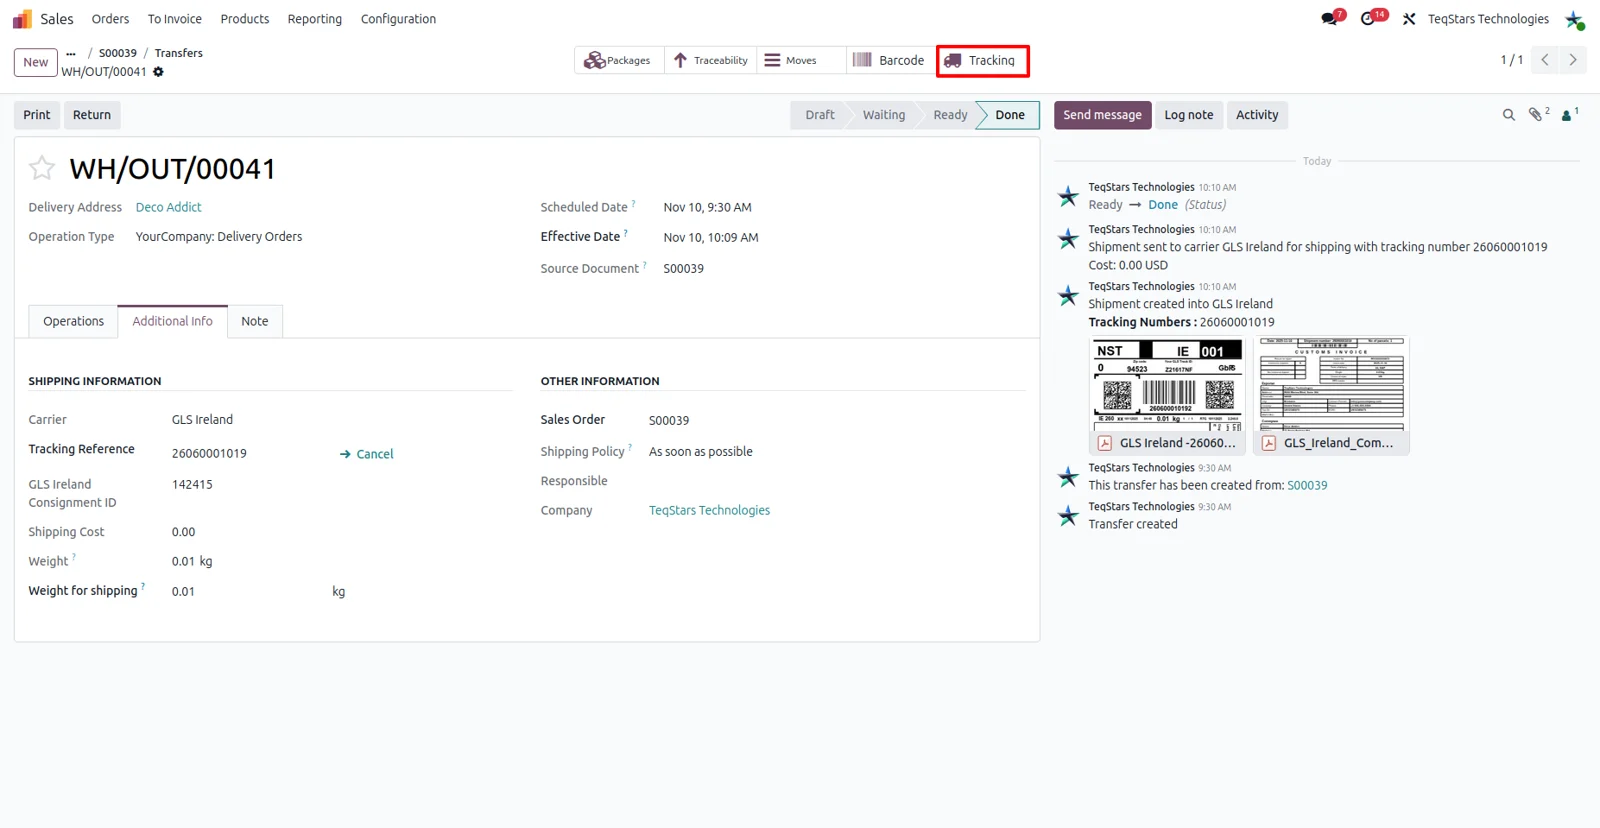Screen dimensions: 1600x828
Task: Open the Moves smart button
Action: (x=801, y=60)
